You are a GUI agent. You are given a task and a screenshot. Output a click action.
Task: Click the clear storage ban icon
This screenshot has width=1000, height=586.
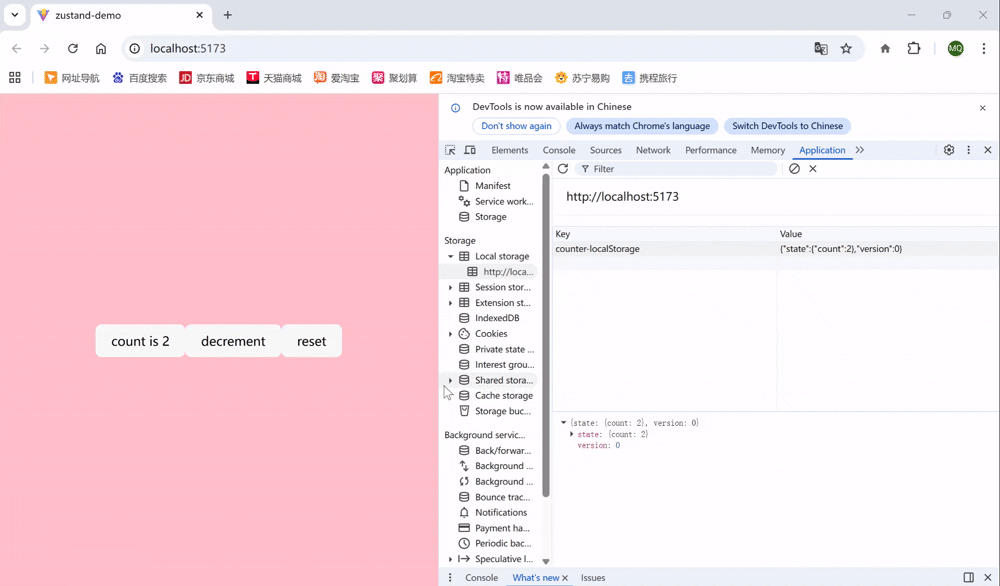[x=795, y=169]
